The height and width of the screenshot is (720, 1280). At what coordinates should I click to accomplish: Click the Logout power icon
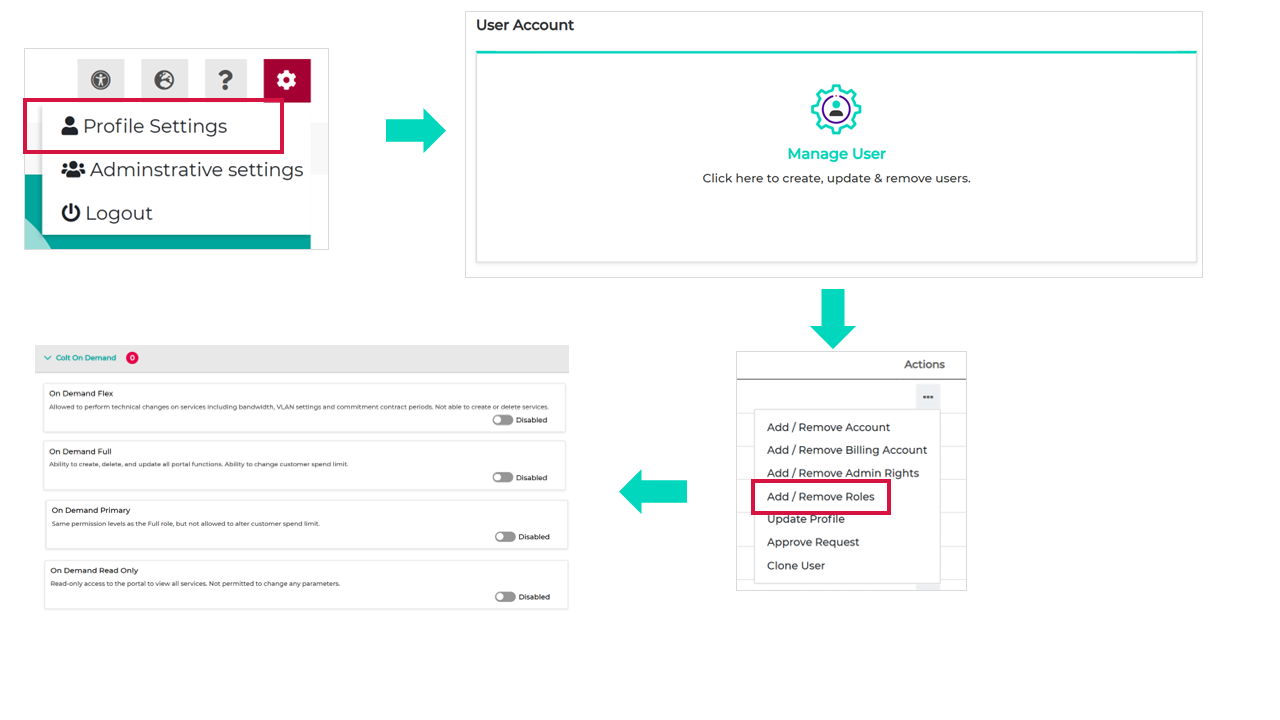71,213
